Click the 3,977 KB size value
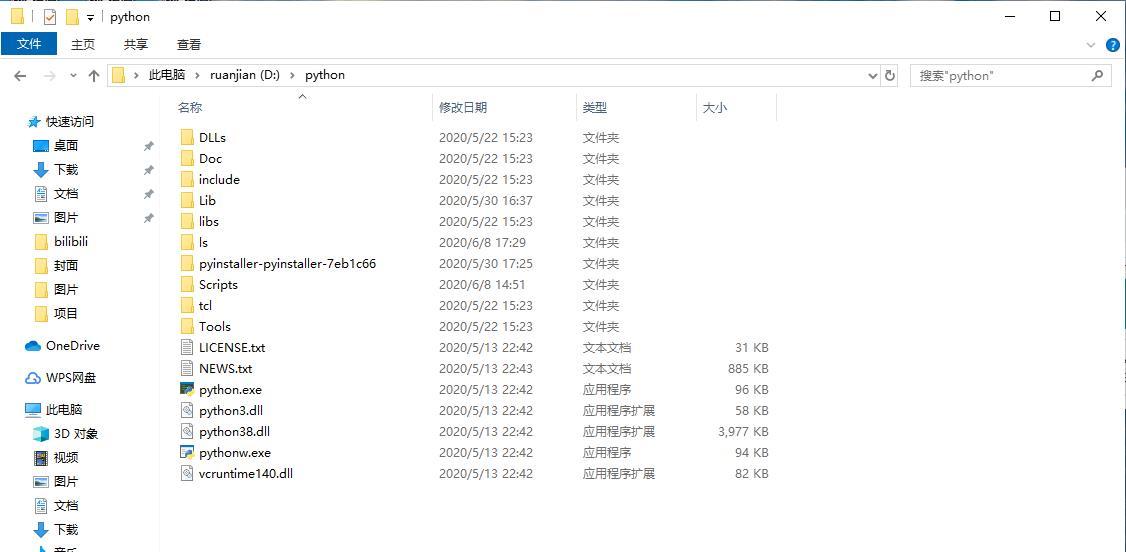Viewport: 1126px width, 552px height. click(x=743, y=431)
